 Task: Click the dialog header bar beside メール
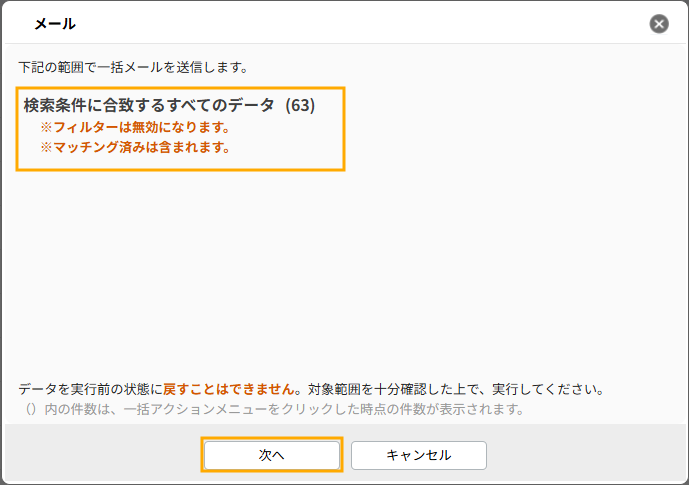(x=350, y=24)
